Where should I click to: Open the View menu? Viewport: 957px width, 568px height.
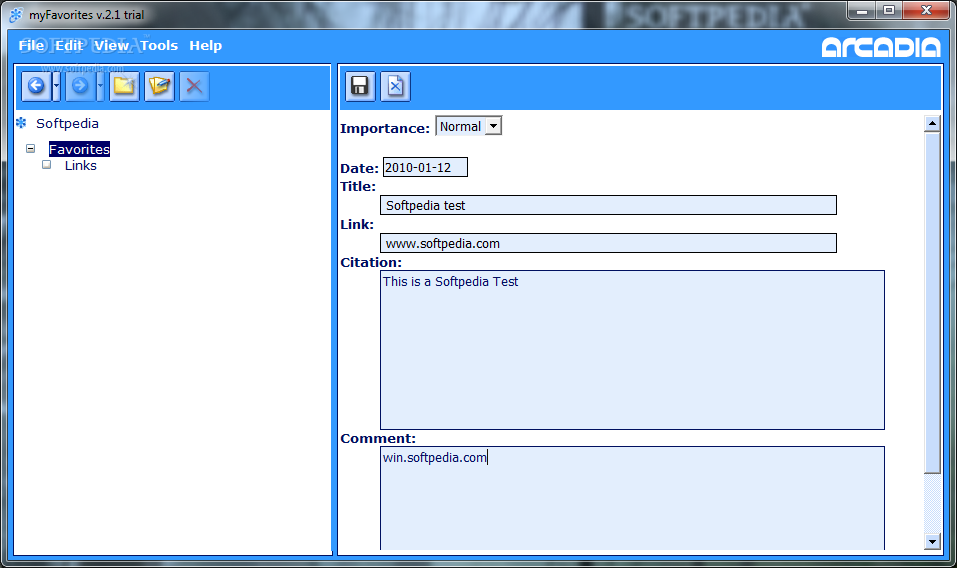(x=111, y=45)
